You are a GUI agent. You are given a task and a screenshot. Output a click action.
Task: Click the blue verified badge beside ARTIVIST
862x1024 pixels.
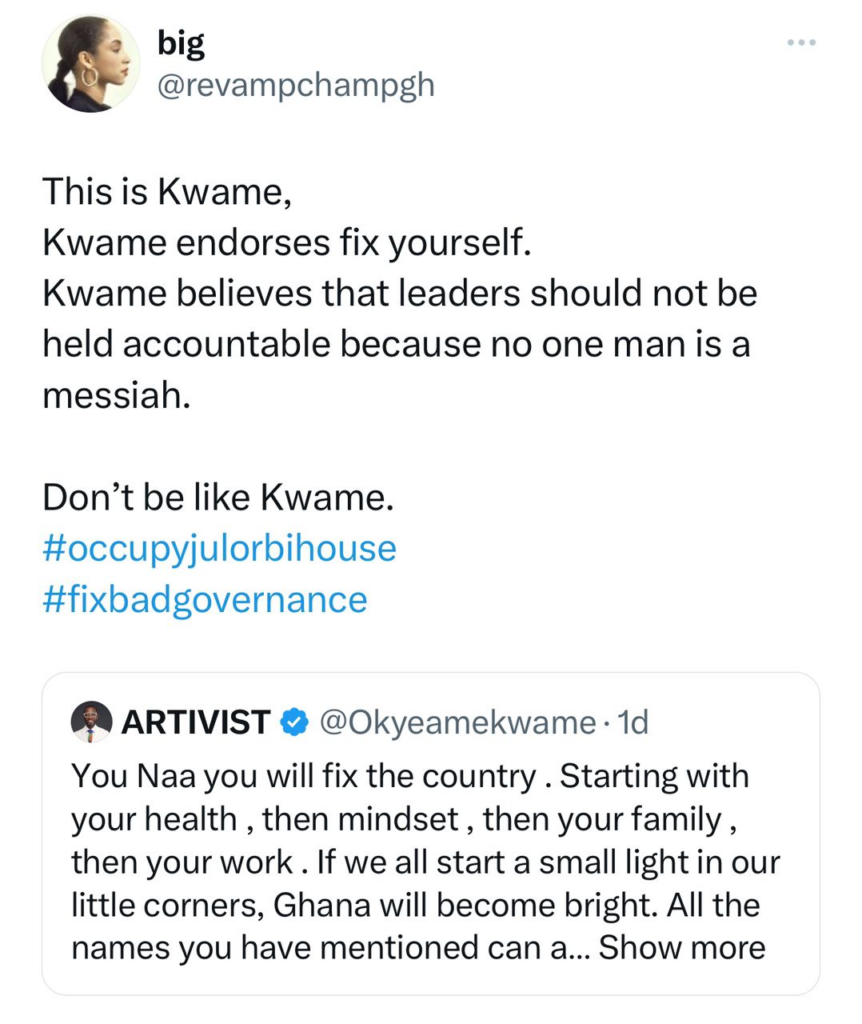[293, 721]
